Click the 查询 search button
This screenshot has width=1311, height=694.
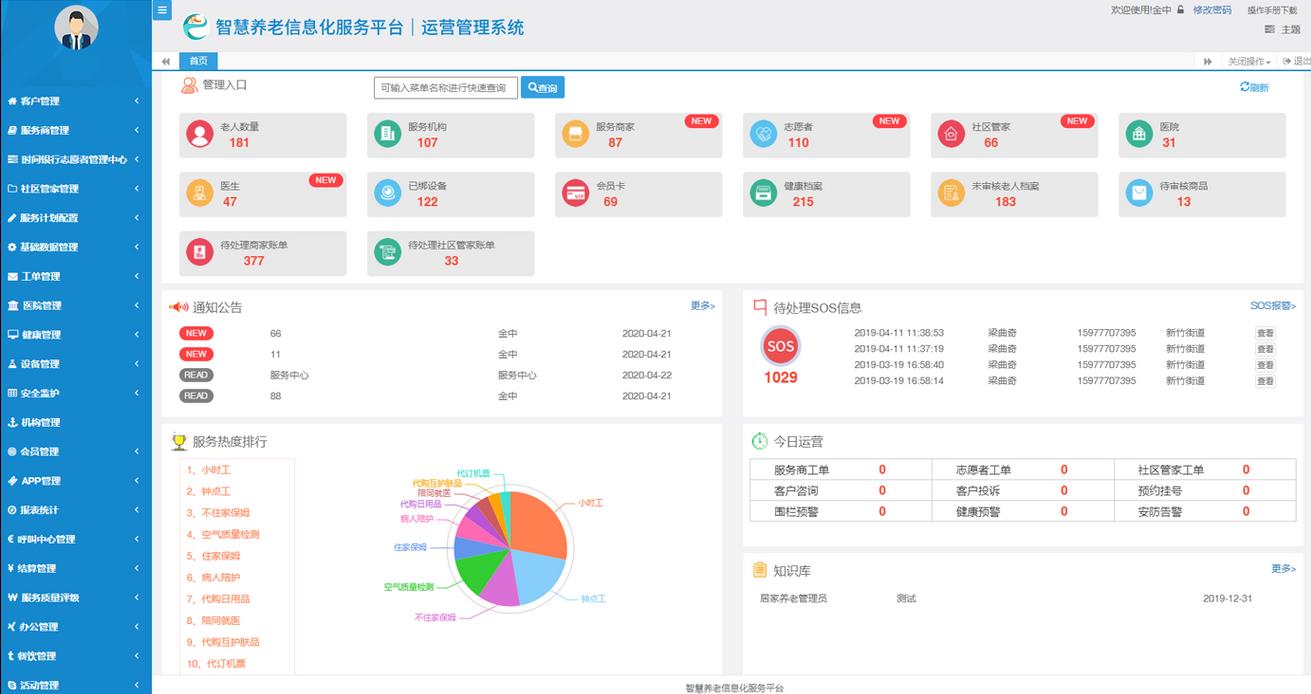coord(543,87)
